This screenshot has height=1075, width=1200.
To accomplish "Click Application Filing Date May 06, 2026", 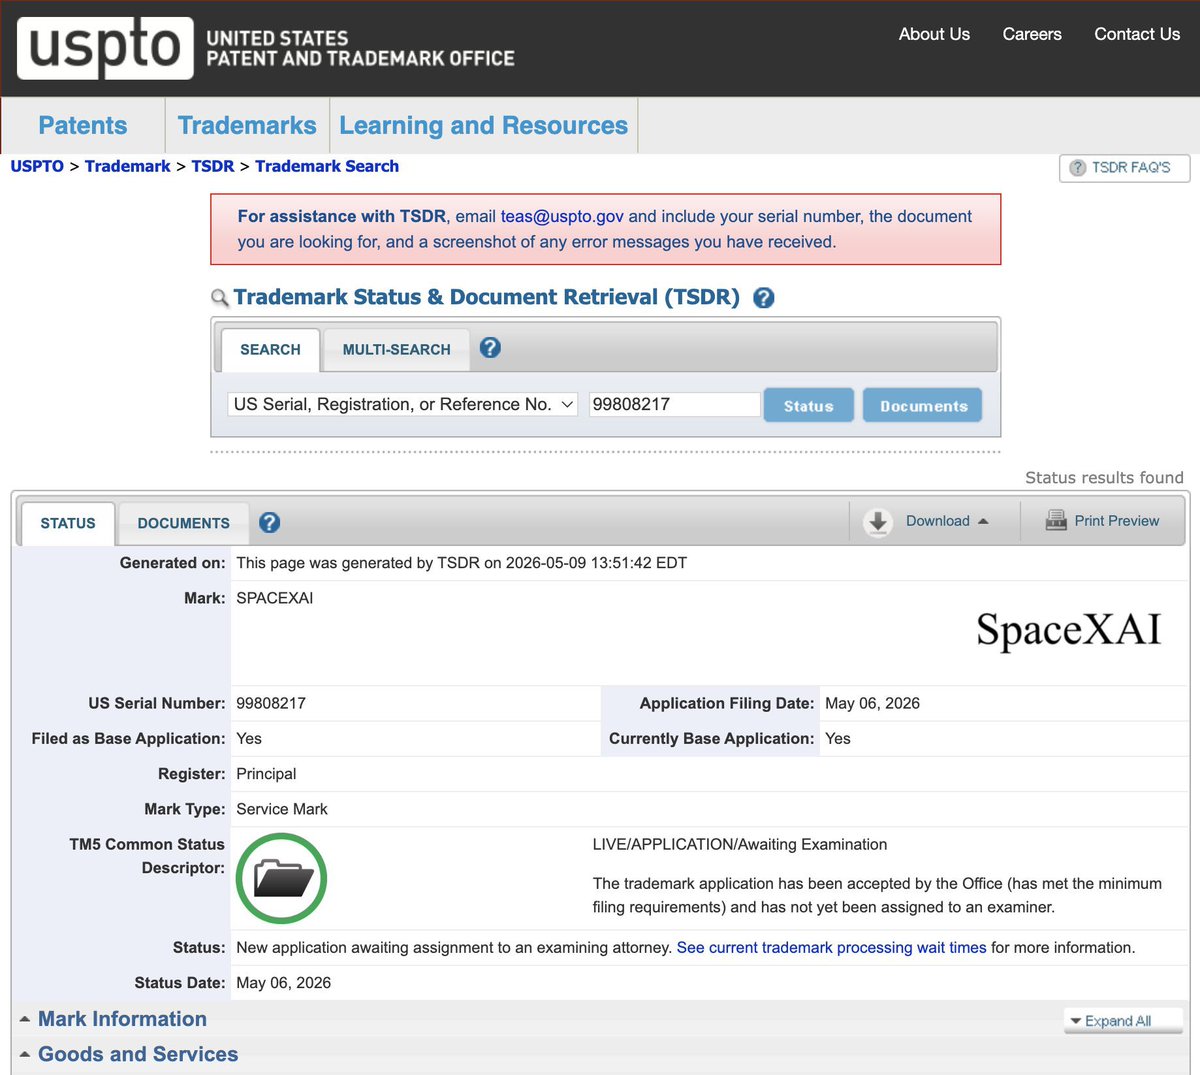I will pyautogui.click(x=872, y=703).
